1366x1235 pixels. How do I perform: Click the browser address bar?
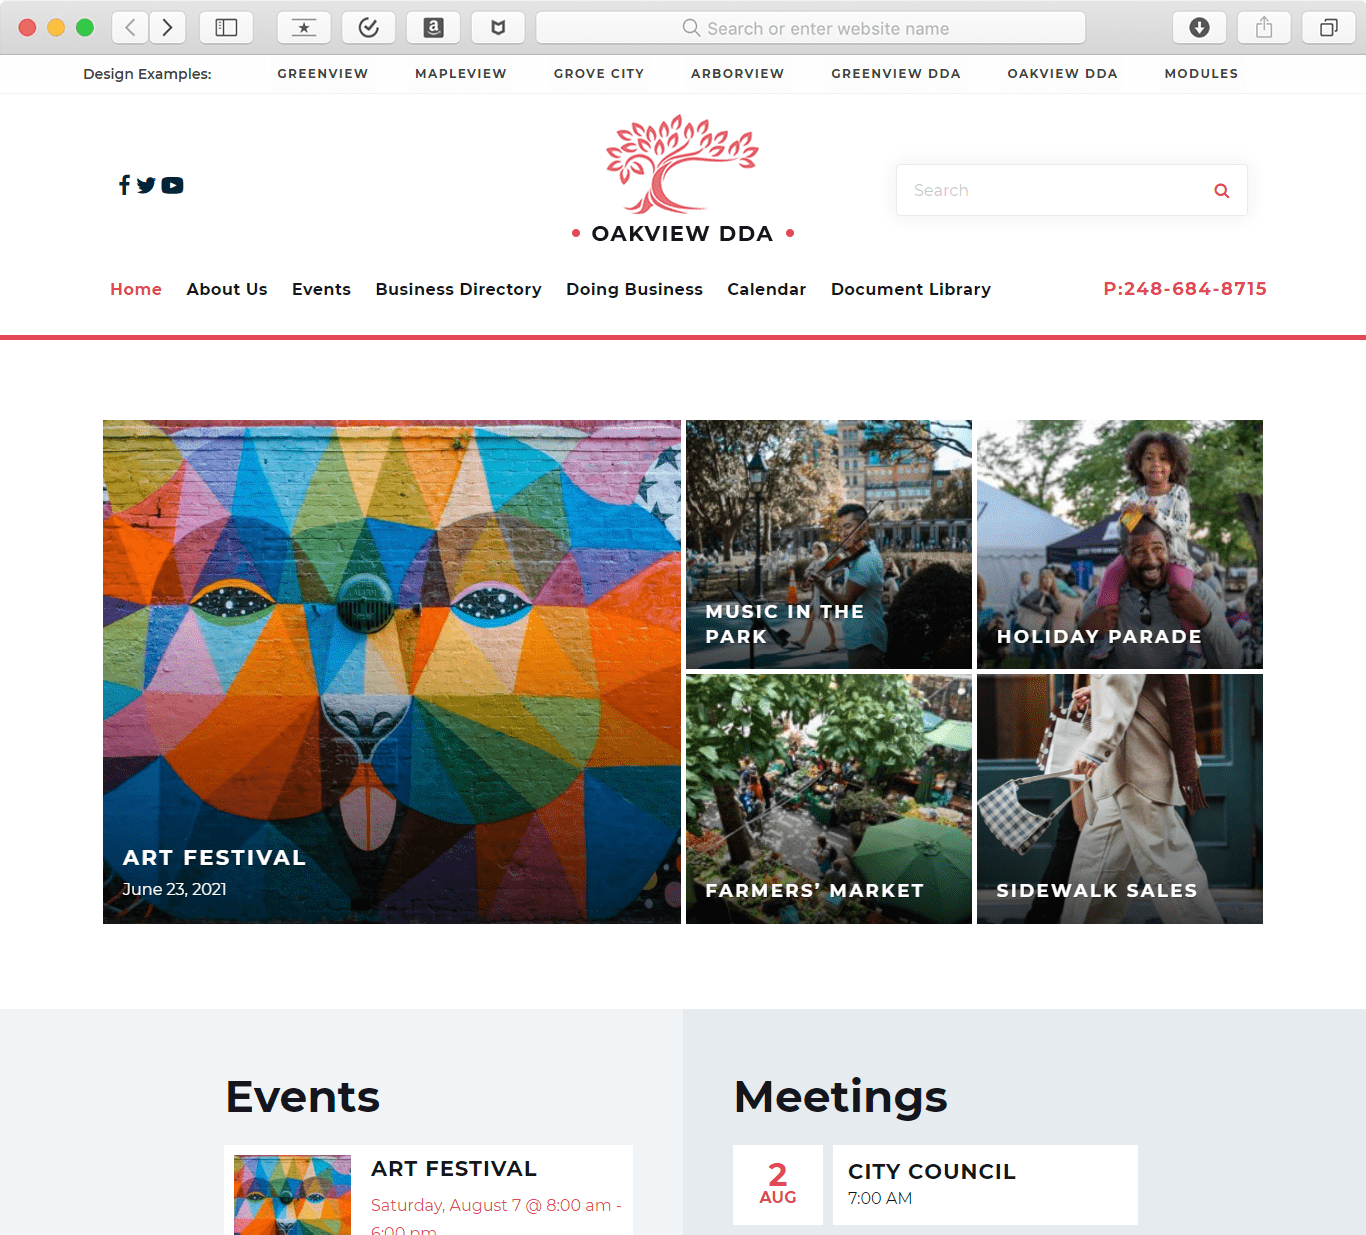pos(811,28)
